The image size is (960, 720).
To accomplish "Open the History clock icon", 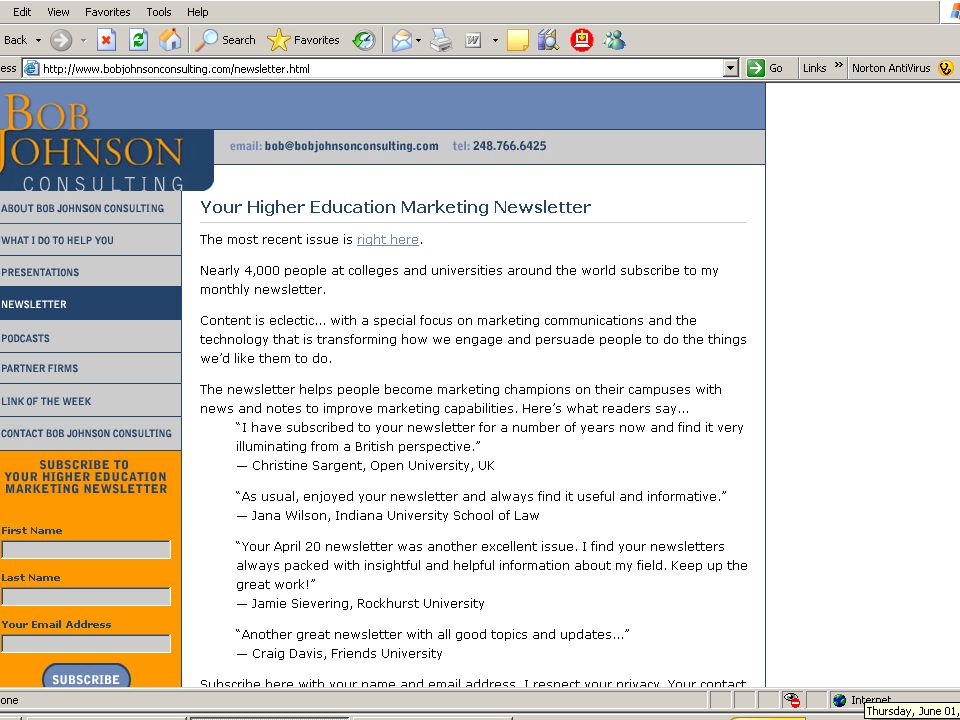I will 364,40.
